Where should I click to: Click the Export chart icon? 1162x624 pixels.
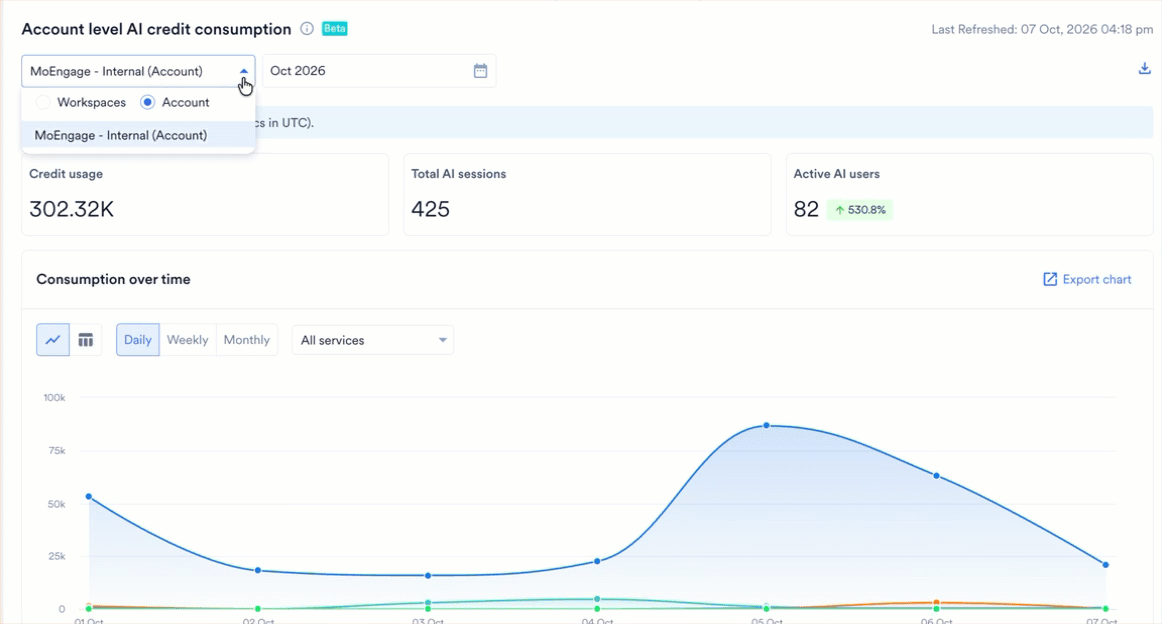[1050, 279]
